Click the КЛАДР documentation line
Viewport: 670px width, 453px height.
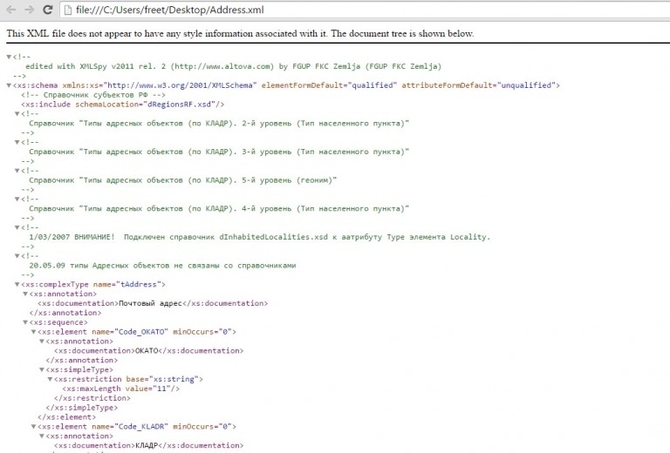pos(149,445)
